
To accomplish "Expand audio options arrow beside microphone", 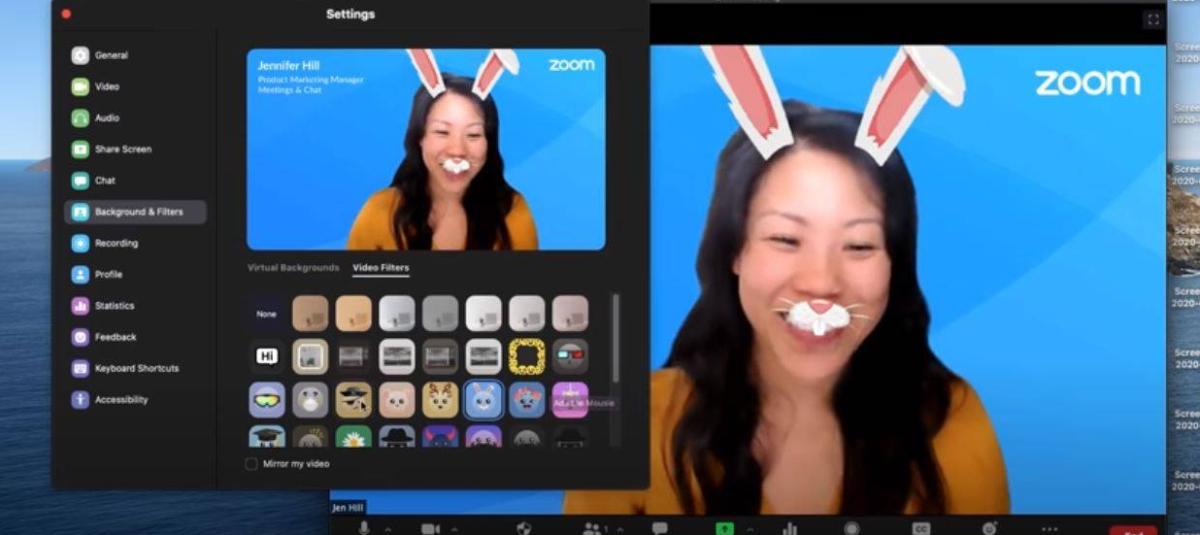I will pyautogui.click(x=388, y=528).
